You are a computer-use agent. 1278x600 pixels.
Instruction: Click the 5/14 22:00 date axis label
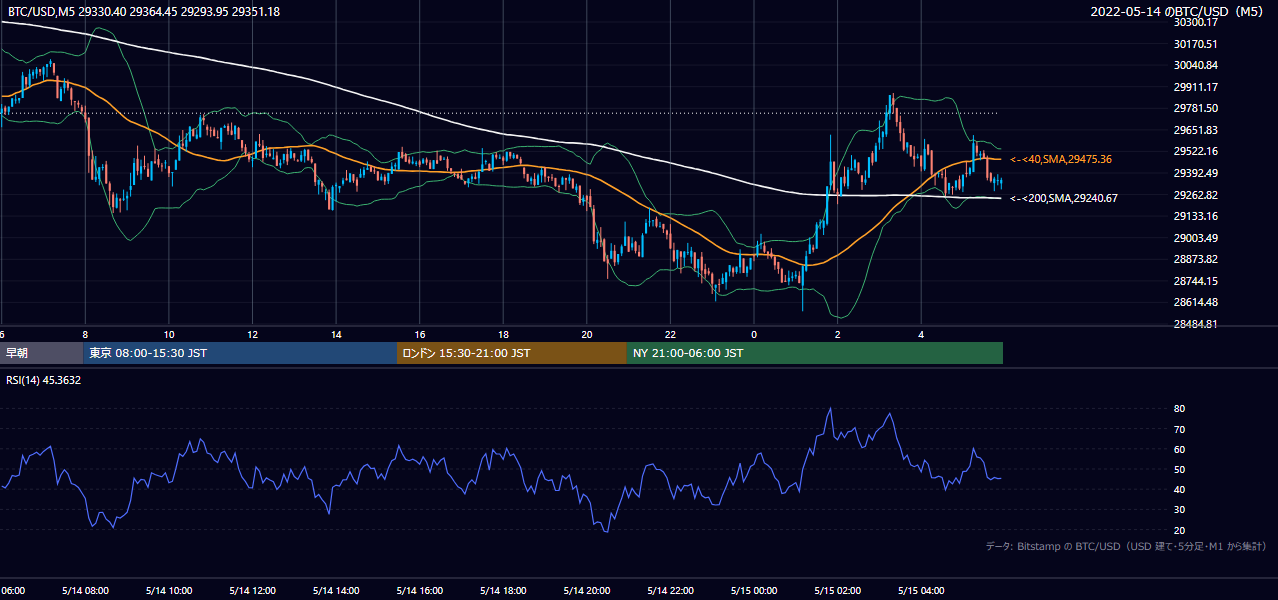coord(670,590)
